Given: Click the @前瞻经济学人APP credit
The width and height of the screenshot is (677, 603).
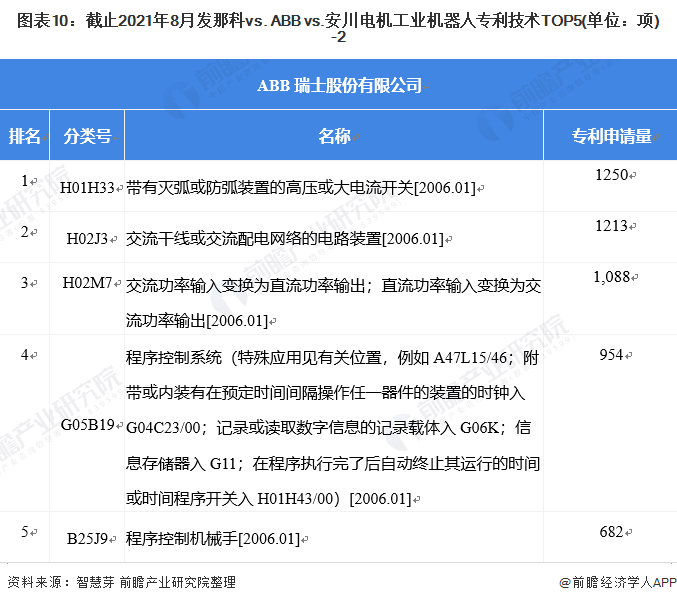Looking at the screenshot, I should coord(618,582).
